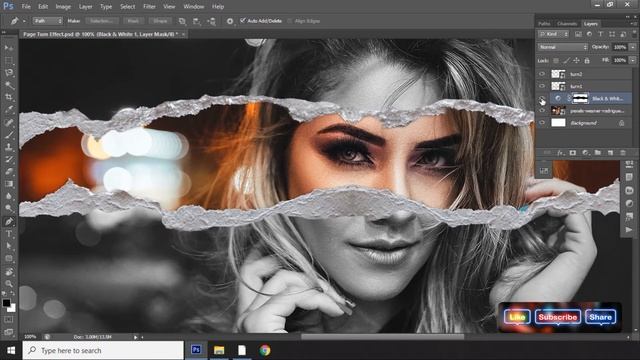640x360 pixels.
Task: Toggle lock position icon
Action: pos(576,60)
